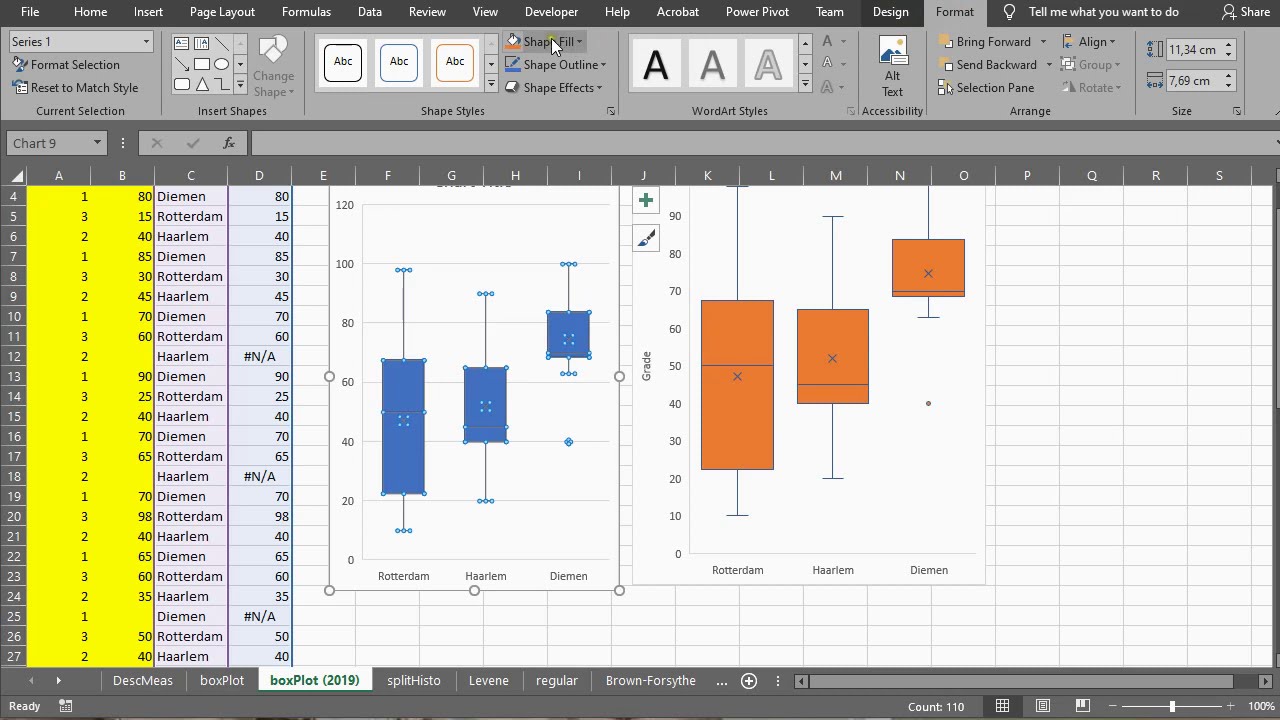The height and width of the screenshot is (720, 1280).
Task: Click the Chart Styles paintbrush button
Action: [x=646, y=237]
